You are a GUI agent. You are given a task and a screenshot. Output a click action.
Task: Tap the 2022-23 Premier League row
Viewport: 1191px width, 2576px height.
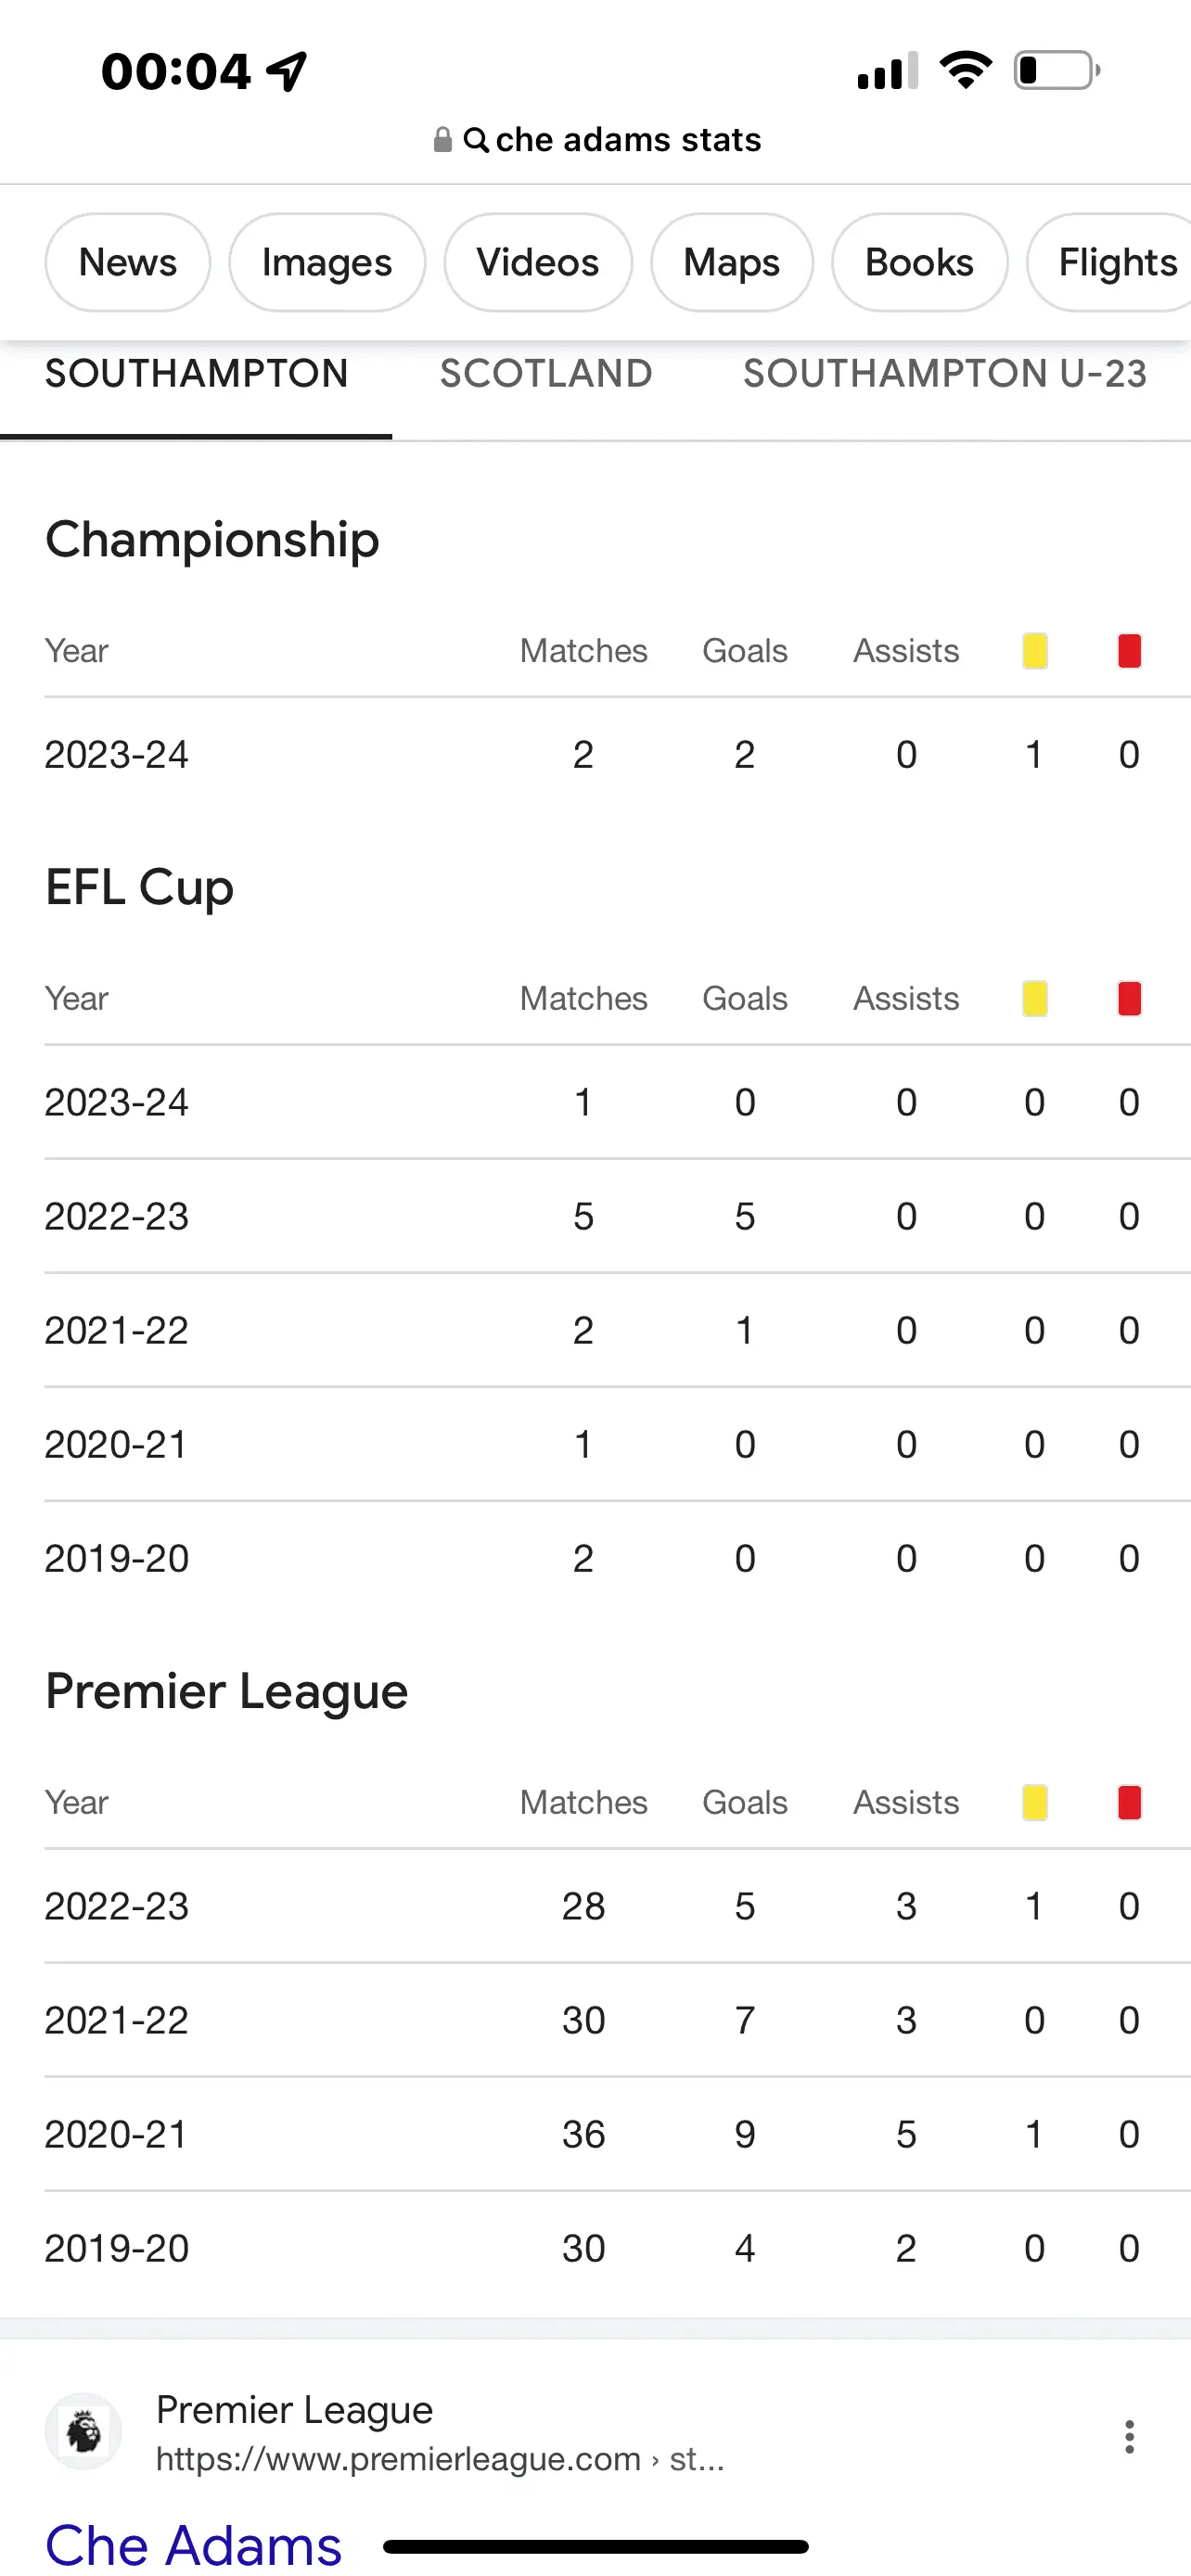coord(594,1906)
